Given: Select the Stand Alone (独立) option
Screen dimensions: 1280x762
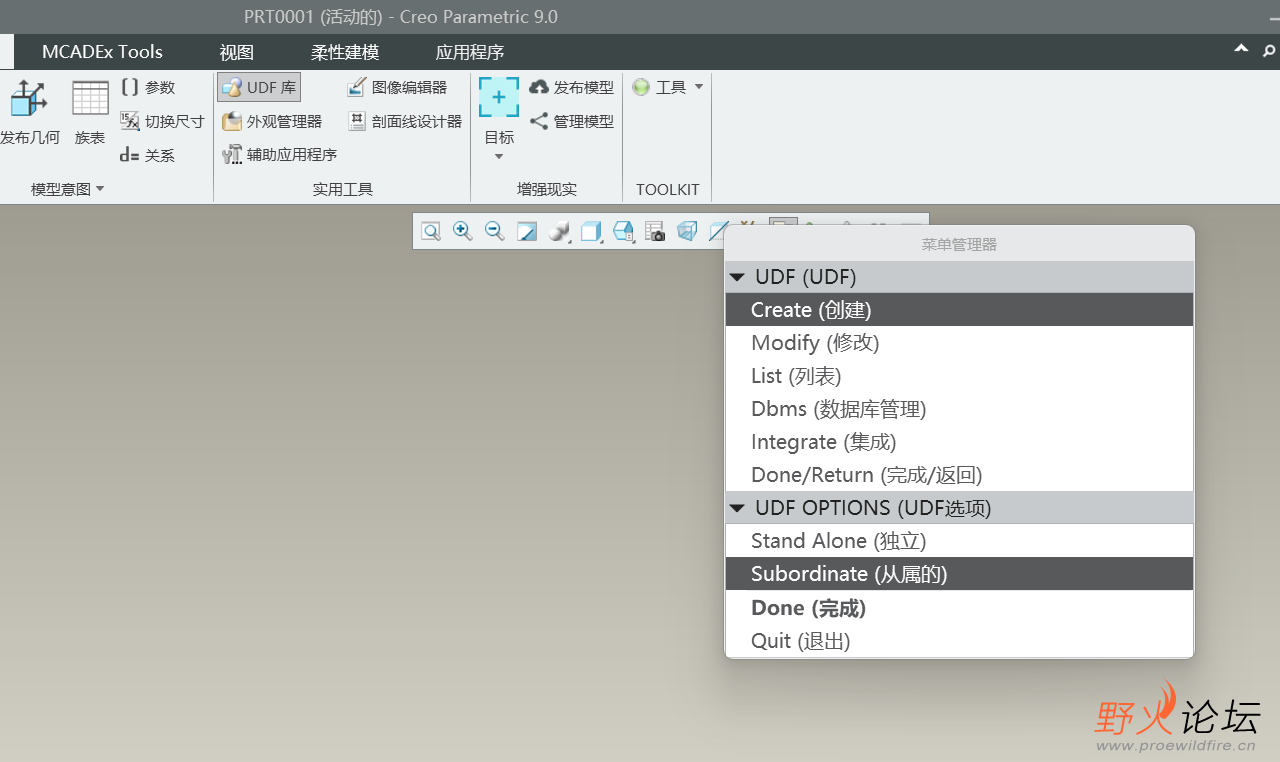Looking at the screenshot, I should (960, 541).
